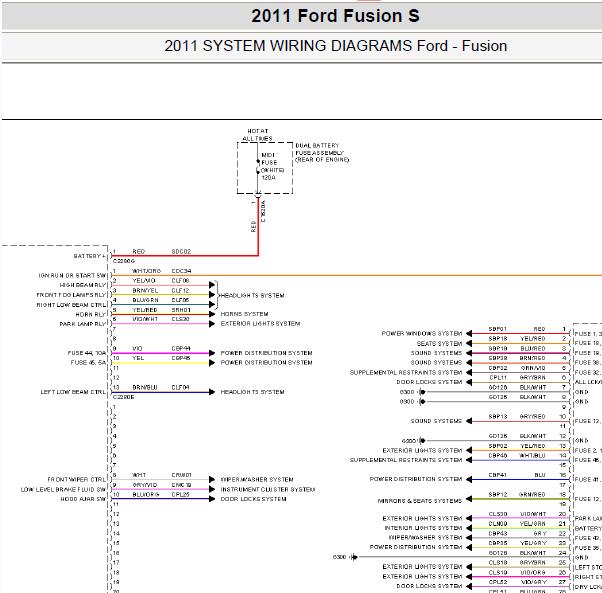Viewport: 602px width, 593px height.
Task: Click the arrow beside the SEATS SYSTEM label
Action: [469, 343]
